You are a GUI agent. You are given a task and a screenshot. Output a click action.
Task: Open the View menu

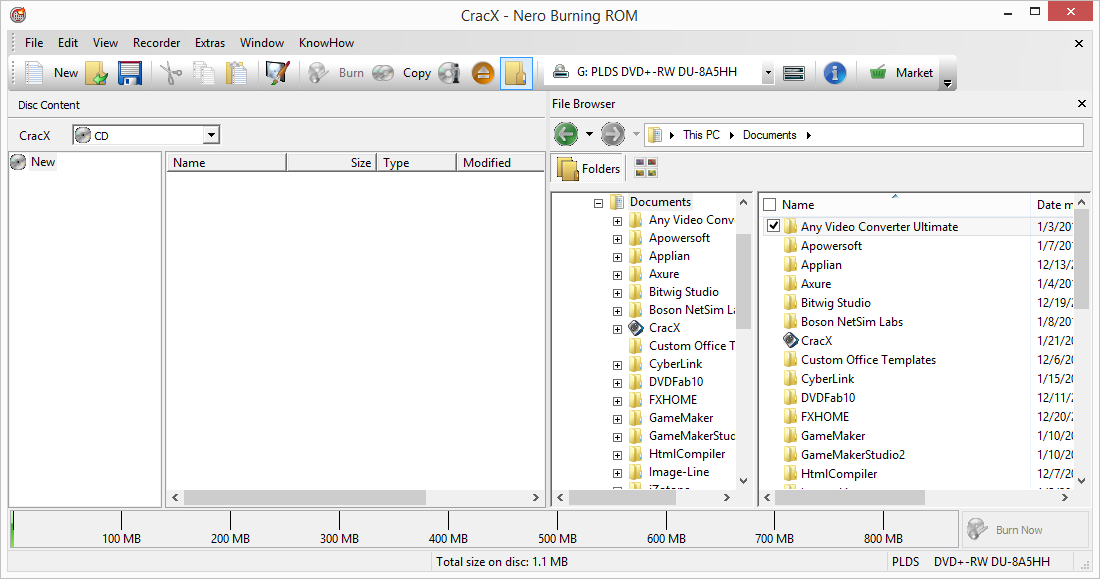105,43
